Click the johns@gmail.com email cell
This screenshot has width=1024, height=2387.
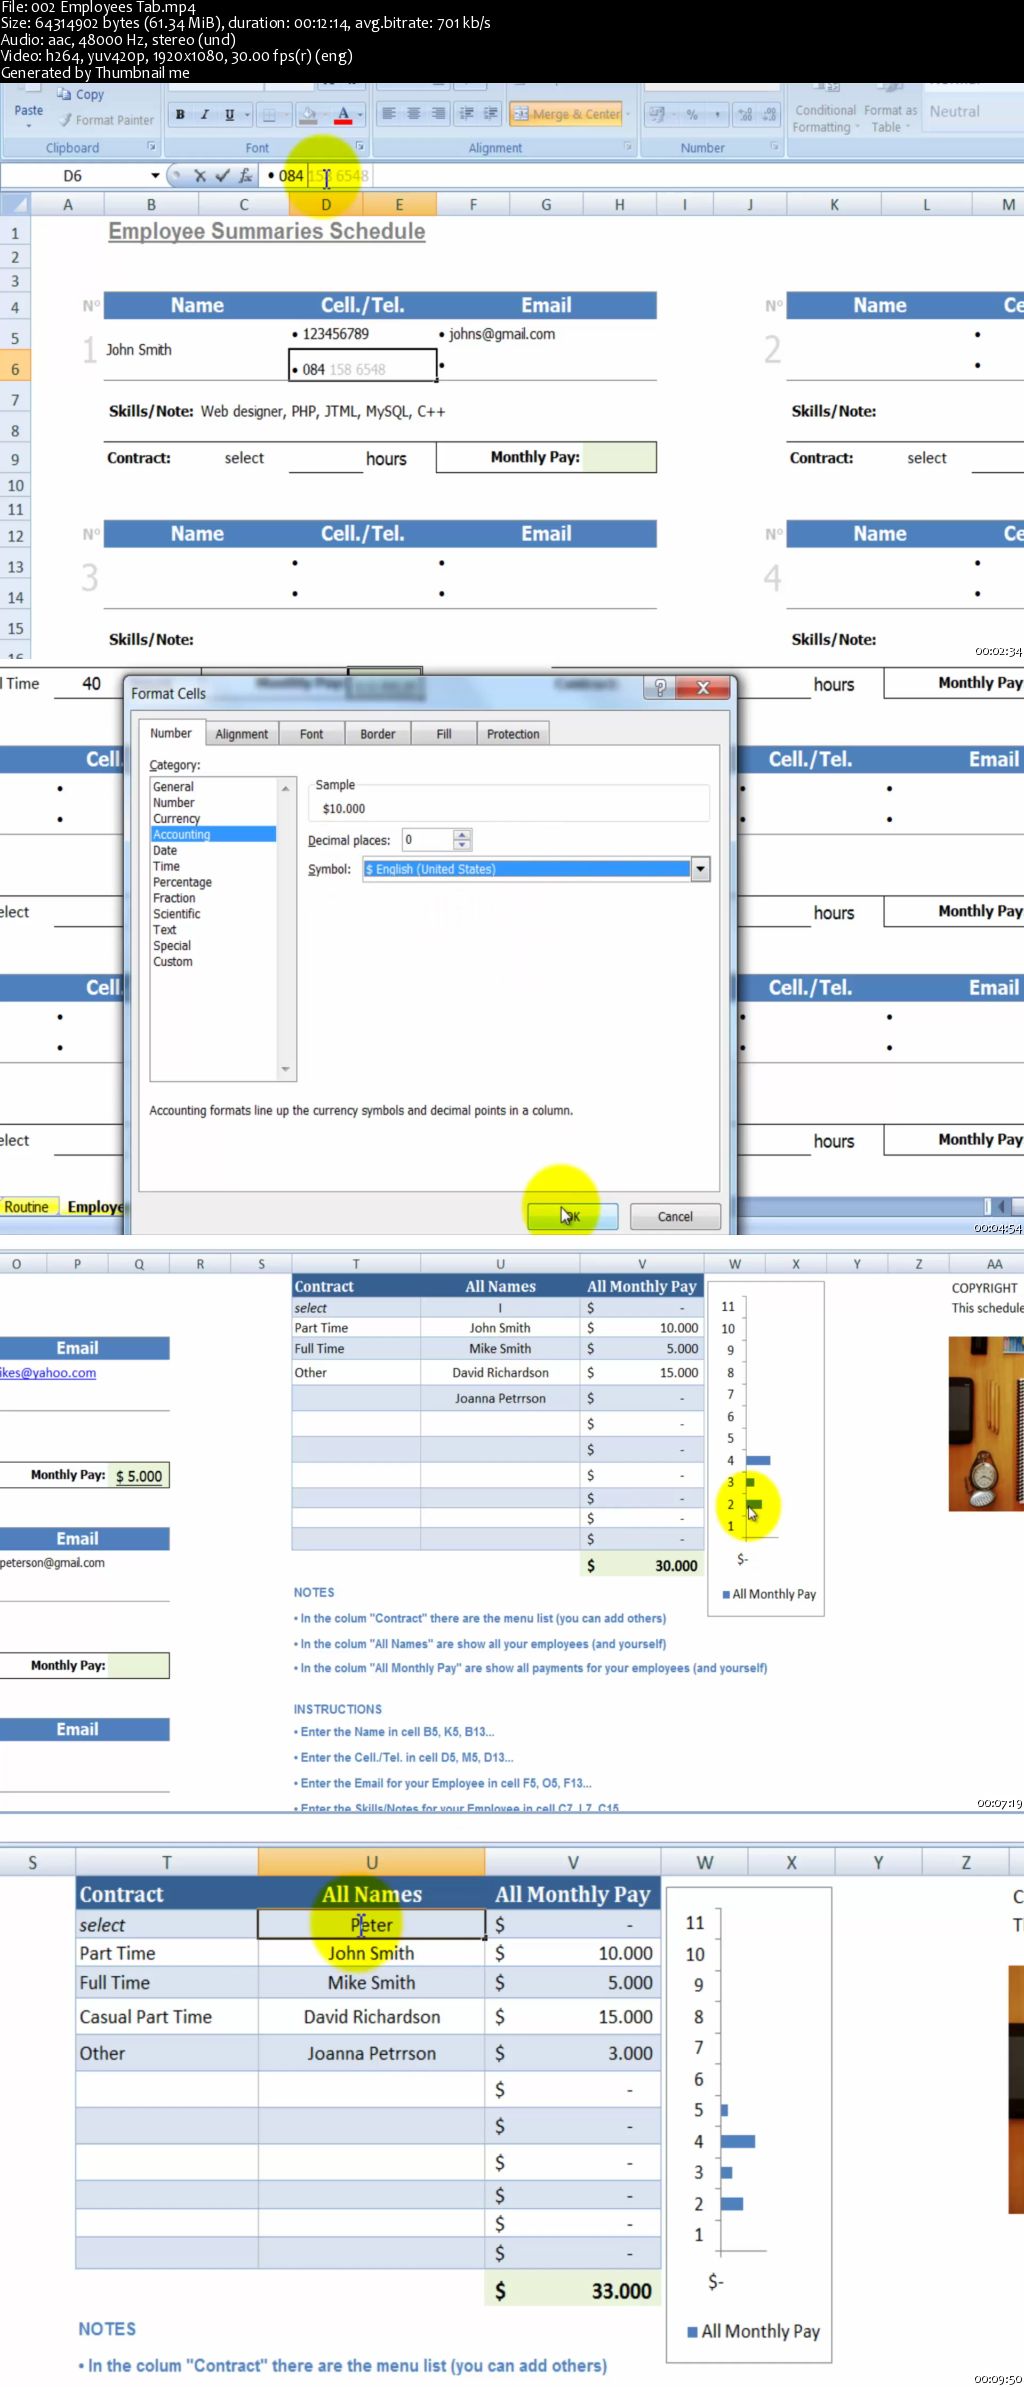(502, 334)
